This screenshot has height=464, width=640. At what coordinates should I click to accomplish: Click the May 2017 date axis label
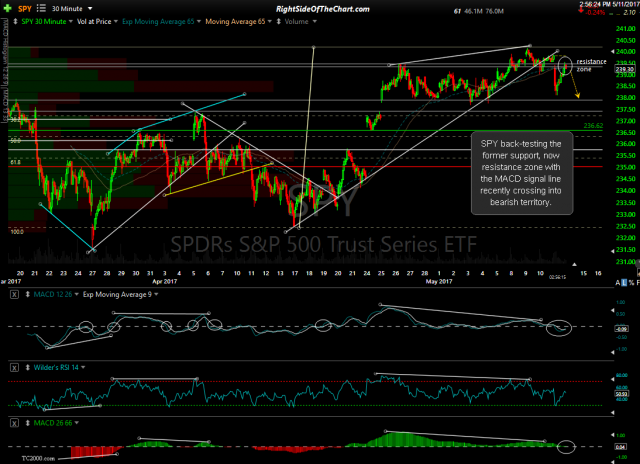pyautogui.click(x=439, y=281)
